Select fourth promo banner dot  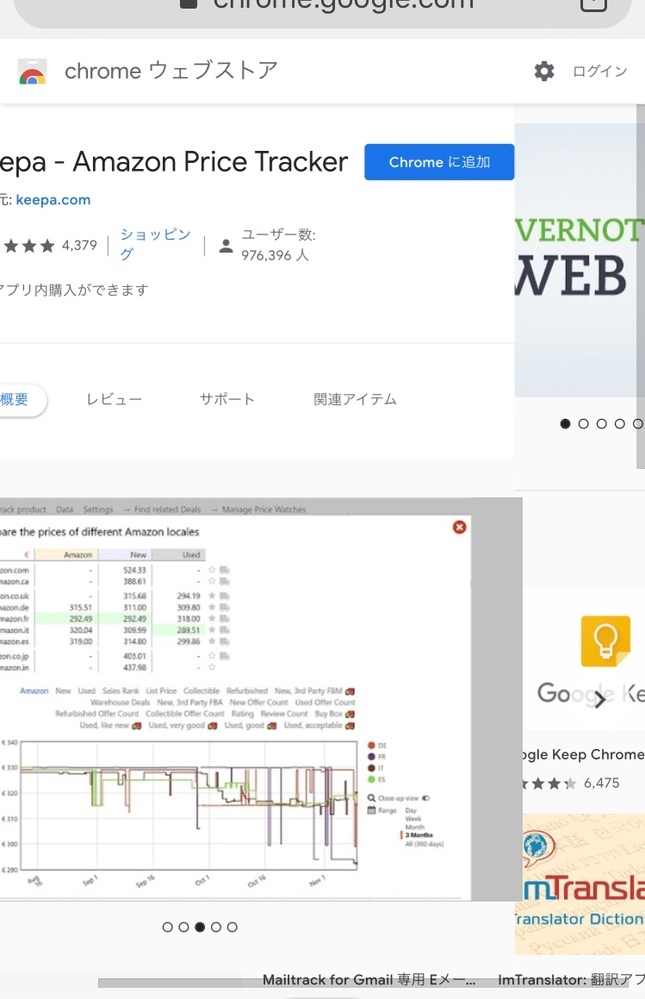620,424
